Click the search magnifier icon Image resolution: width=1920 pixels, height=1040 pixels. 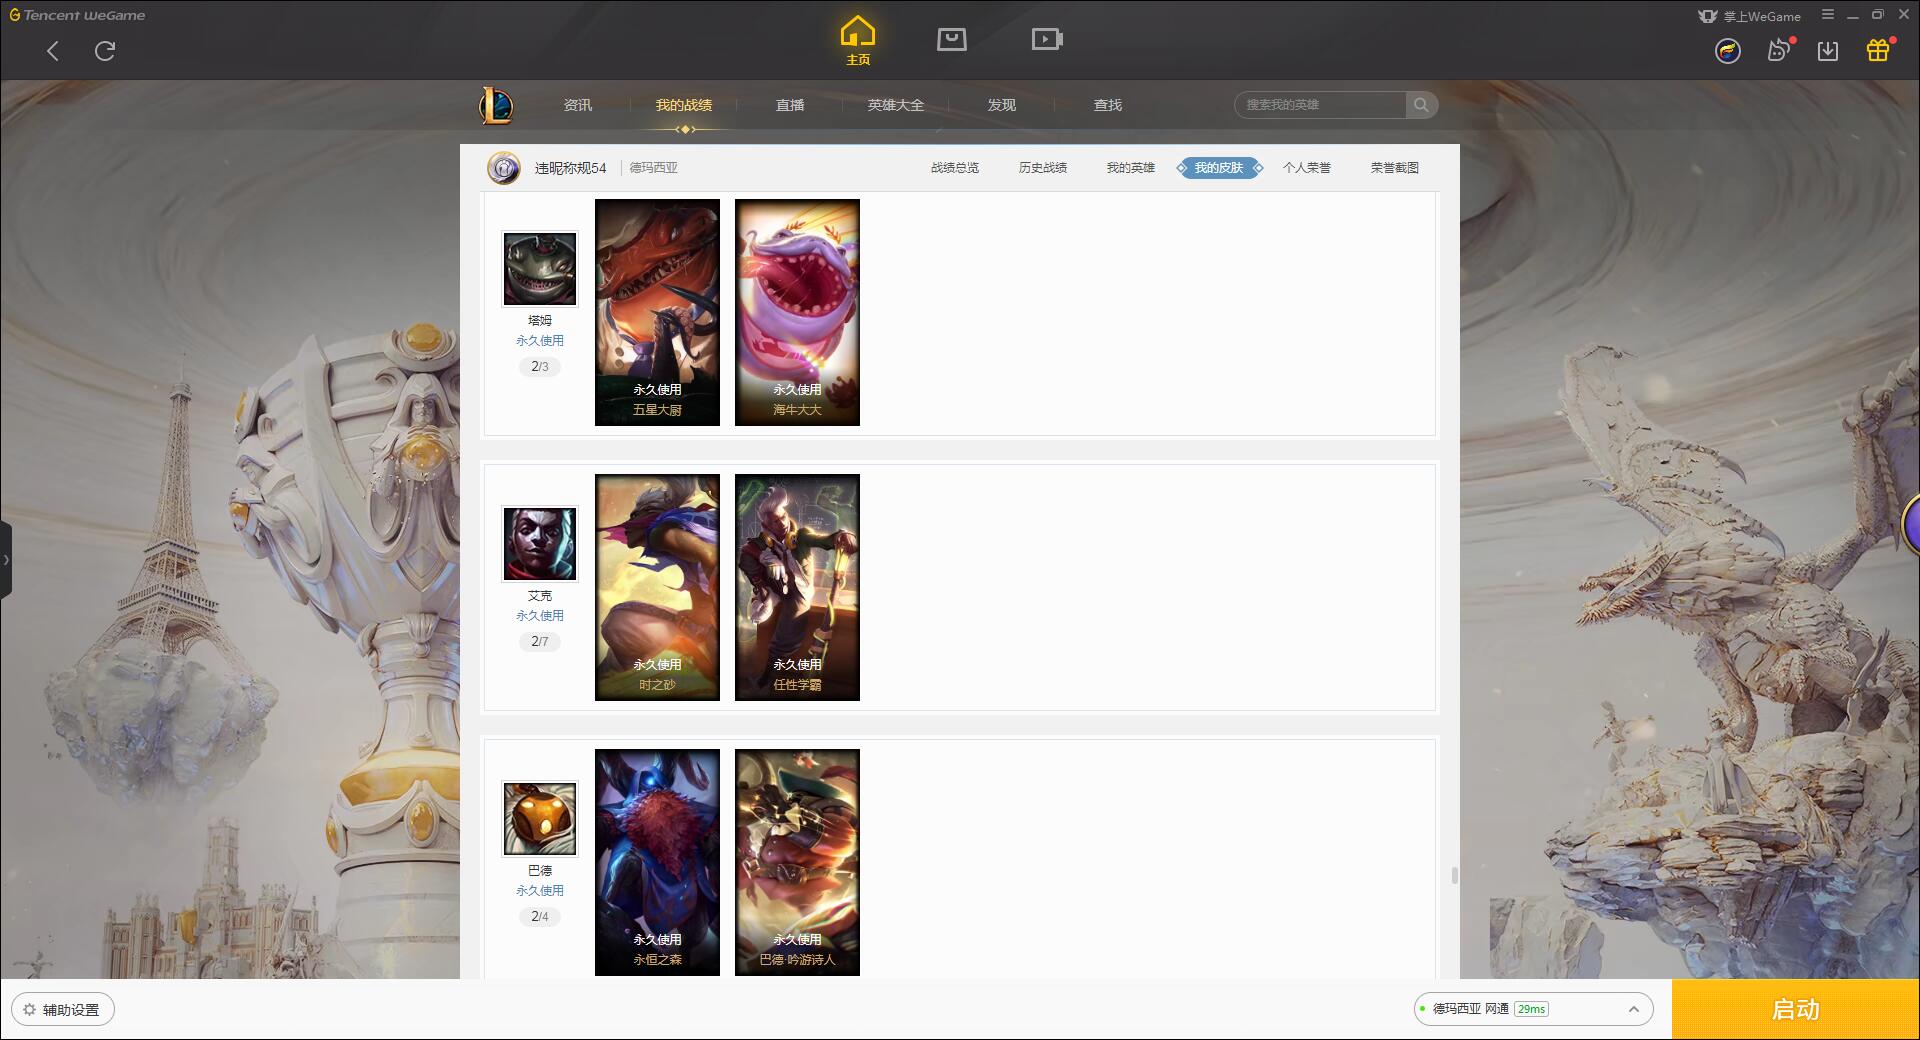(1421, 105)
